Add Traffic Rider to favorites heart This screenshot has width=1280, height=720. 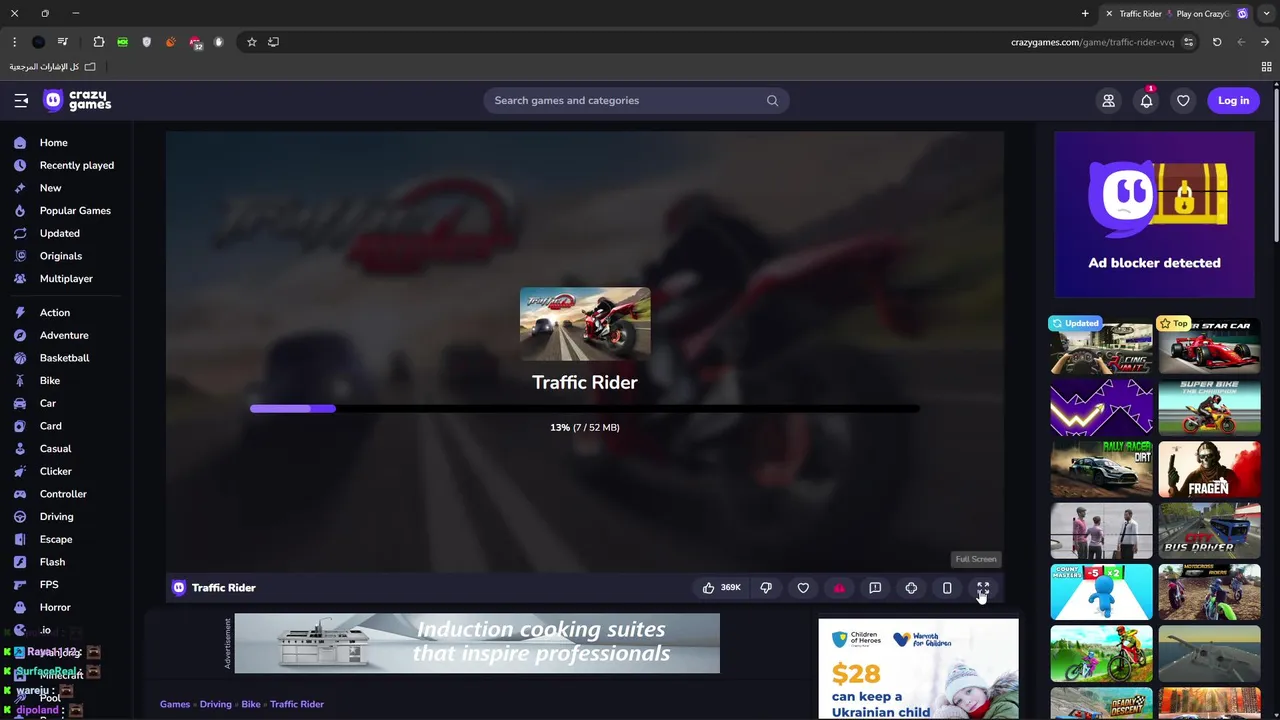tap(803, 588)
